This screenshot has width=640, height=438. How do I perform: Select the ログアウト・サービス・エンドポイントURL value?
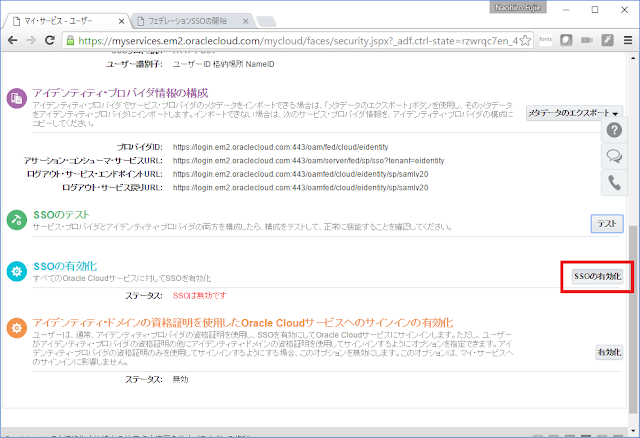pyautogui.click(x=300, y=174)
